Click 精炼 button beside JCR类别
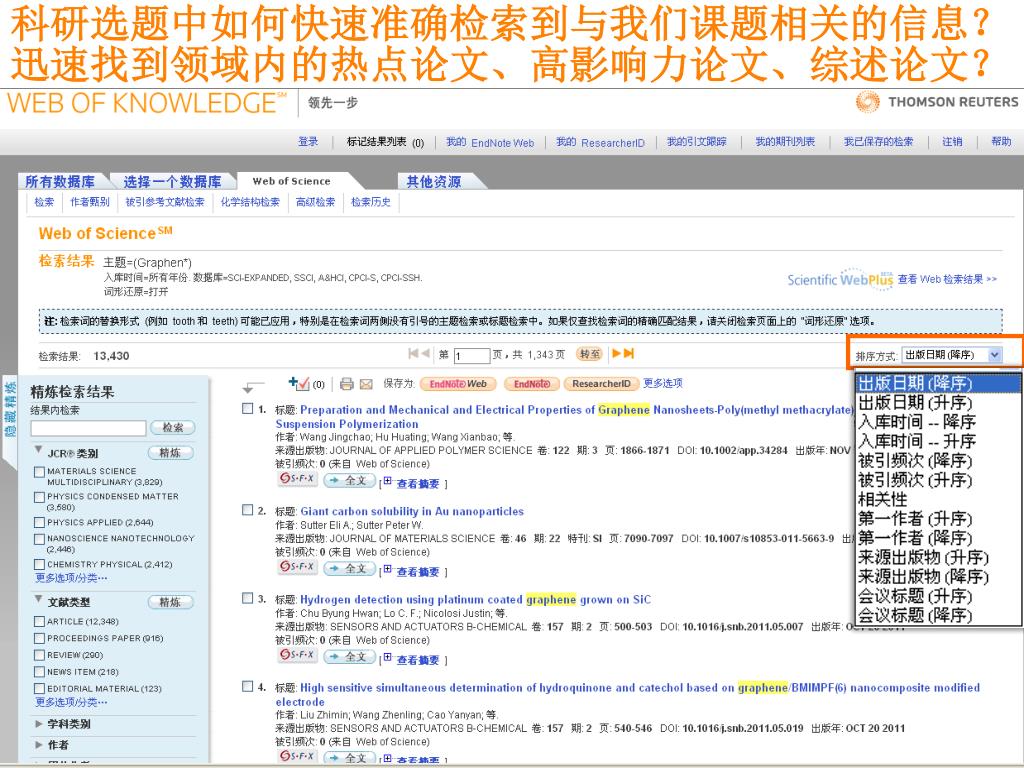The height and width of the screenshot is (768, 1024). 170,453
